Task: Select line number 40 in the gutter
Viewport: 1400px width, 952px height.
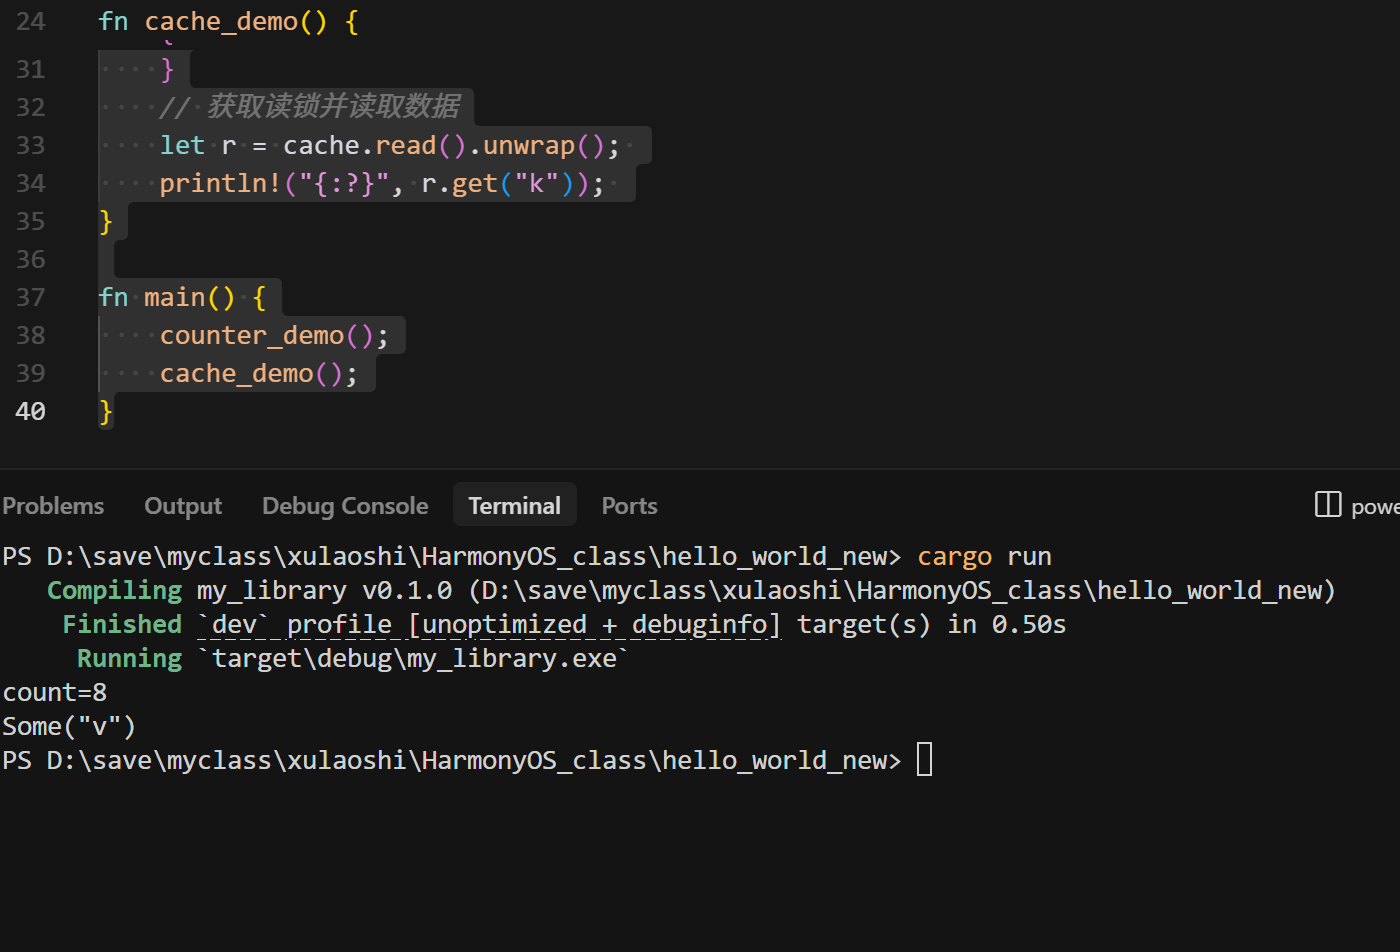Action: (31, 412)
